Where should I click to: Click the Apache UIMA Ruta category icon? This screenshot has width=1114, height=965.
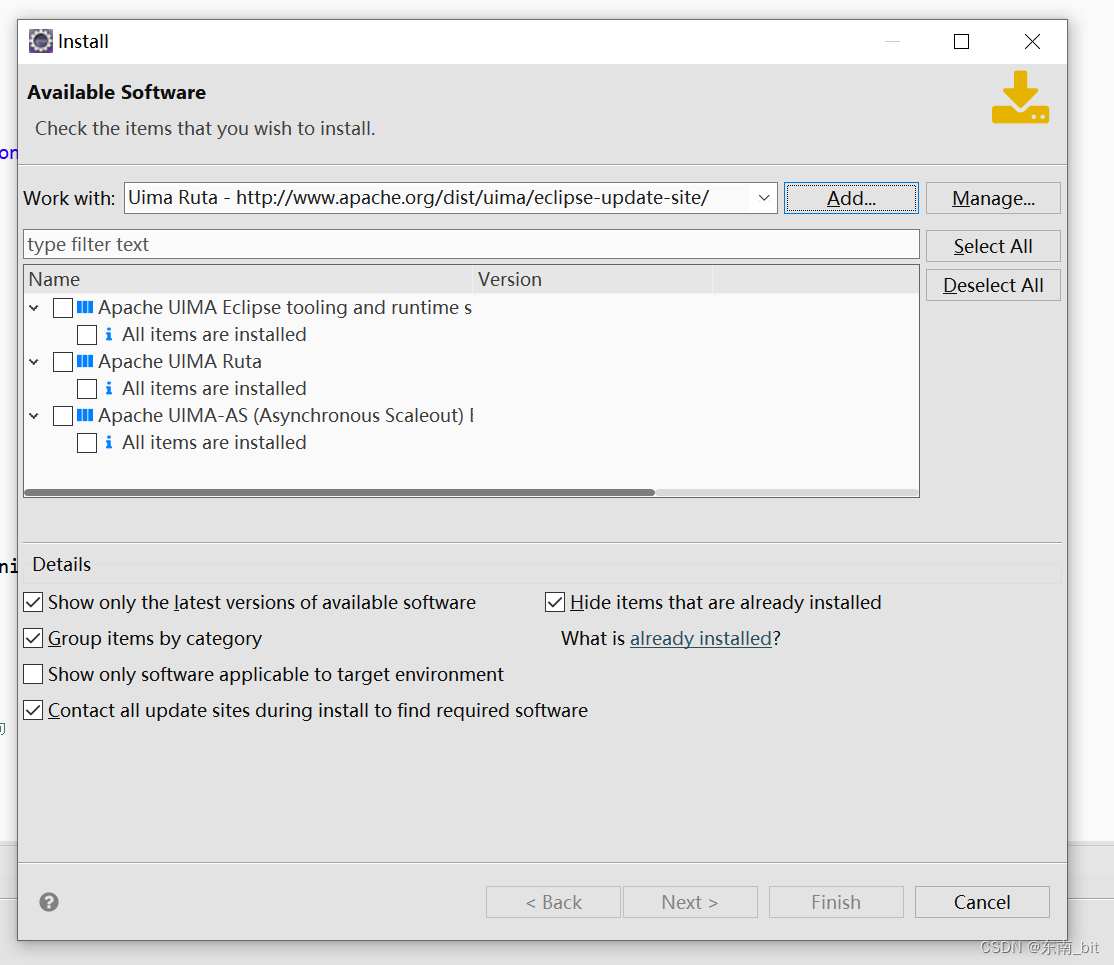click(85, 361)
